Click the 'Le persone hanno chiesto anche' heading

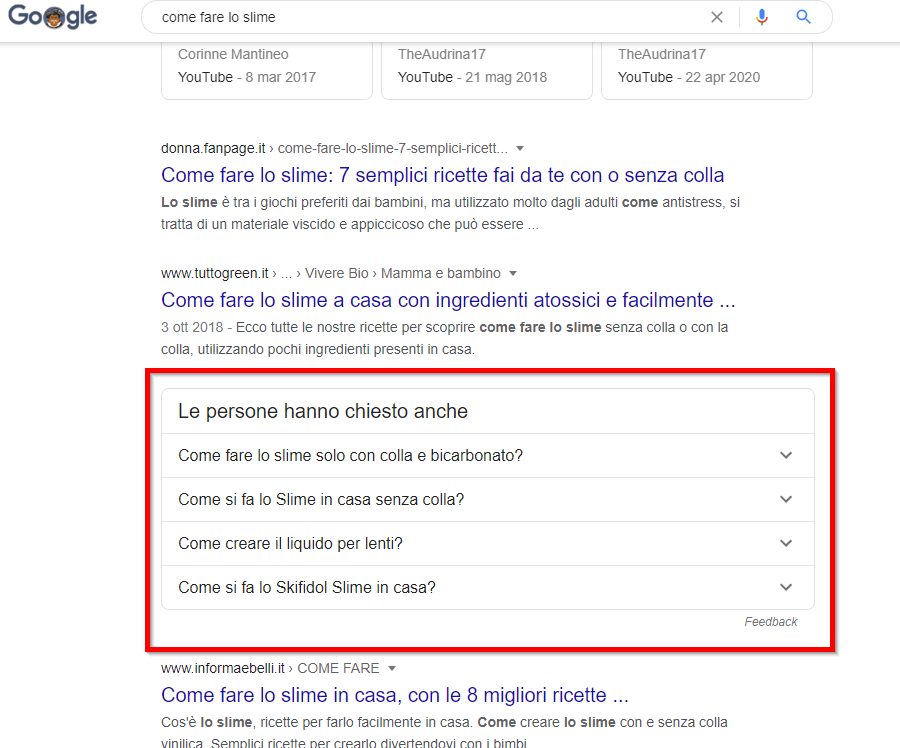(323, 411)
